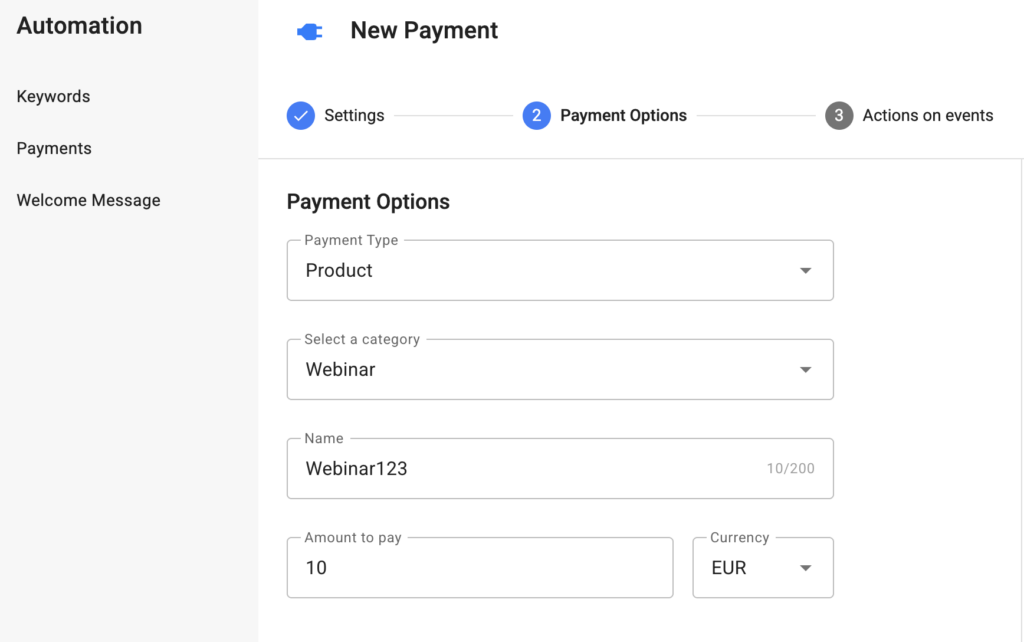1024x642 pixels.
Task: Click the Payment Type dropdown arrow
Action: [x=805, y=271]
